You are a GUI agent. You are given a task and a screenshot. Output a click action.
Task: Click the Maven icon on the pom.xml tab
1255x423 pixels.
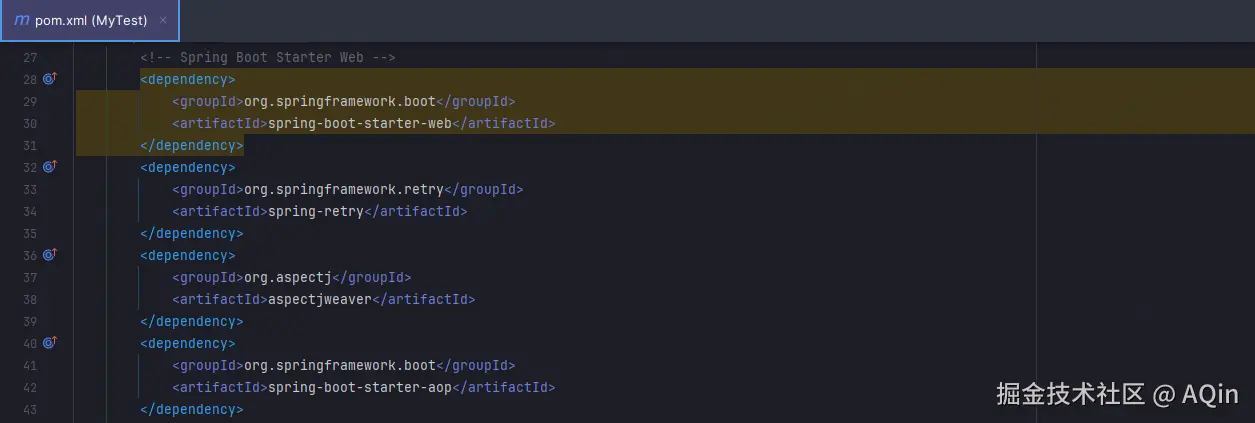point(21,20)
